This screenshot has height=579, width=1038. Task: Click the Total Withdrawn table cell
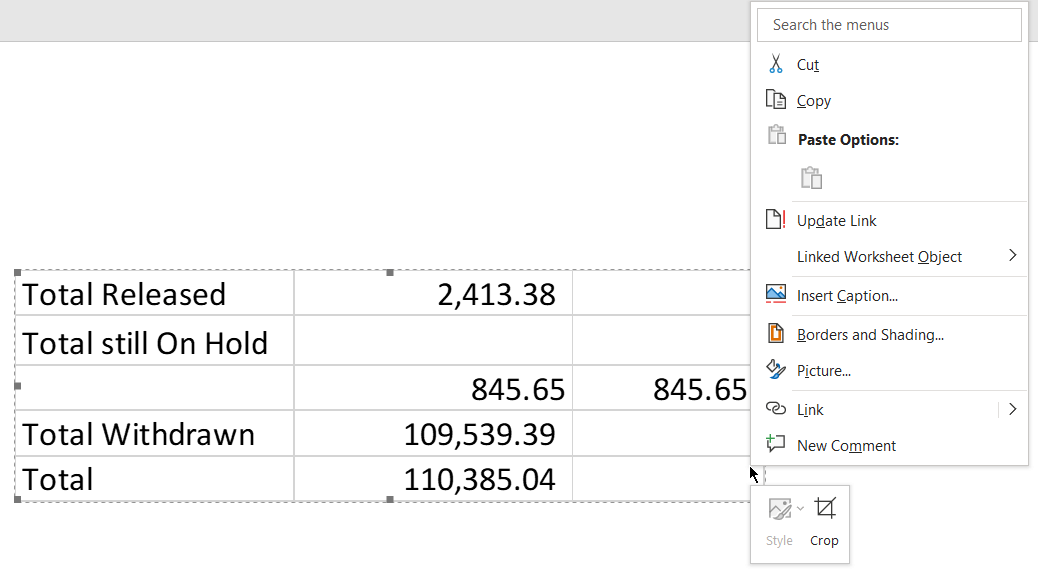coord(154,434)
